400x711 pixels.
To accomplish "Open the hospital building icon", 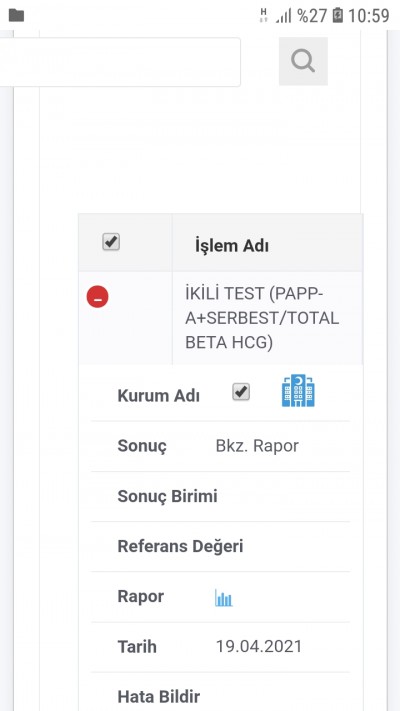I will 298,390.
